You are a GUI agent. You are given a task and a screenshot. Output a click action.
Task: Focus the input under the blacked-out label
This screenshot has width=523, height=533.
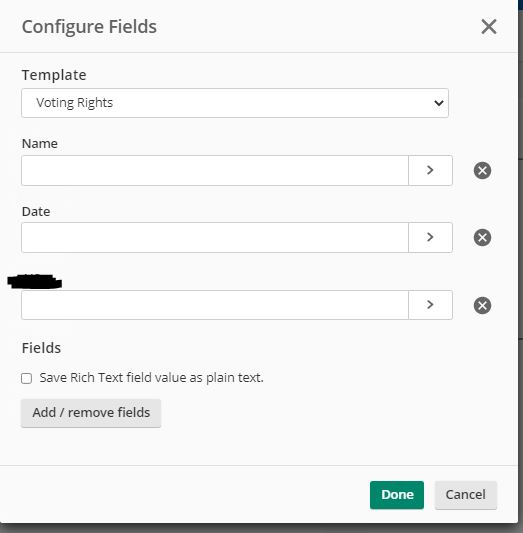(x=215, y=305)
